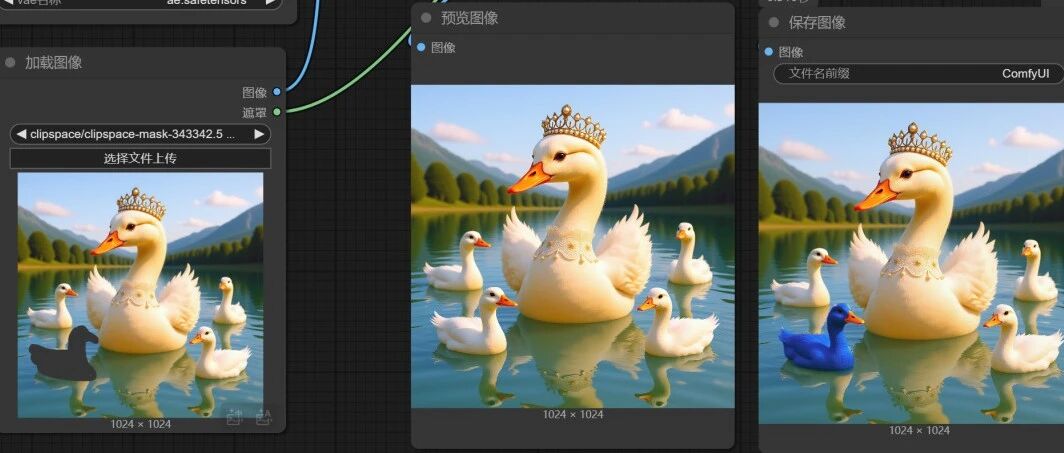Click the 文件名前缀 ComfyUI field
Viewport: 1064px width, 453px height.
point(919,74)
